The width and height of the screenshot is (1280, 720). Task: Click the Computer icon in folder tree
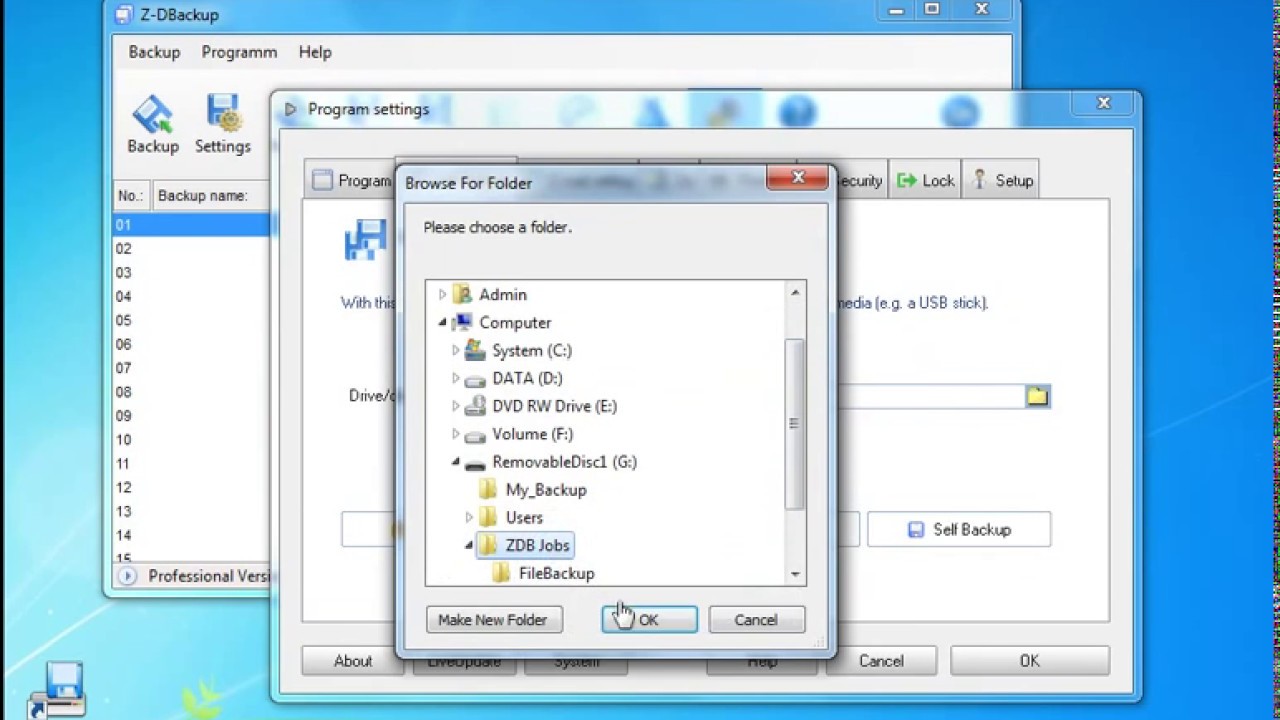tap(461, 323)
